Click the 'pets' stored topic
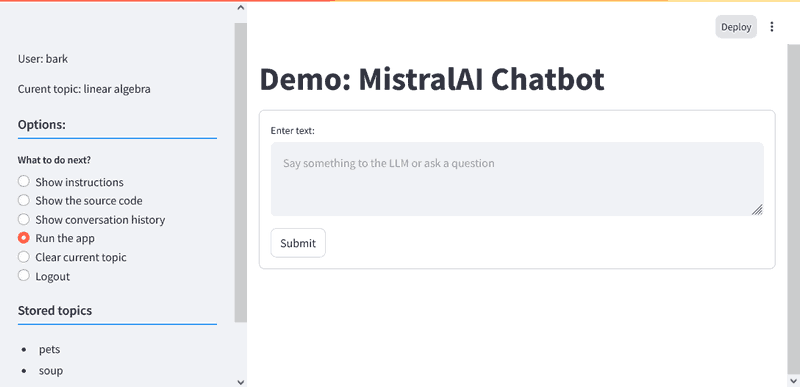Screen dimensions: 800x387 point(49,350)
